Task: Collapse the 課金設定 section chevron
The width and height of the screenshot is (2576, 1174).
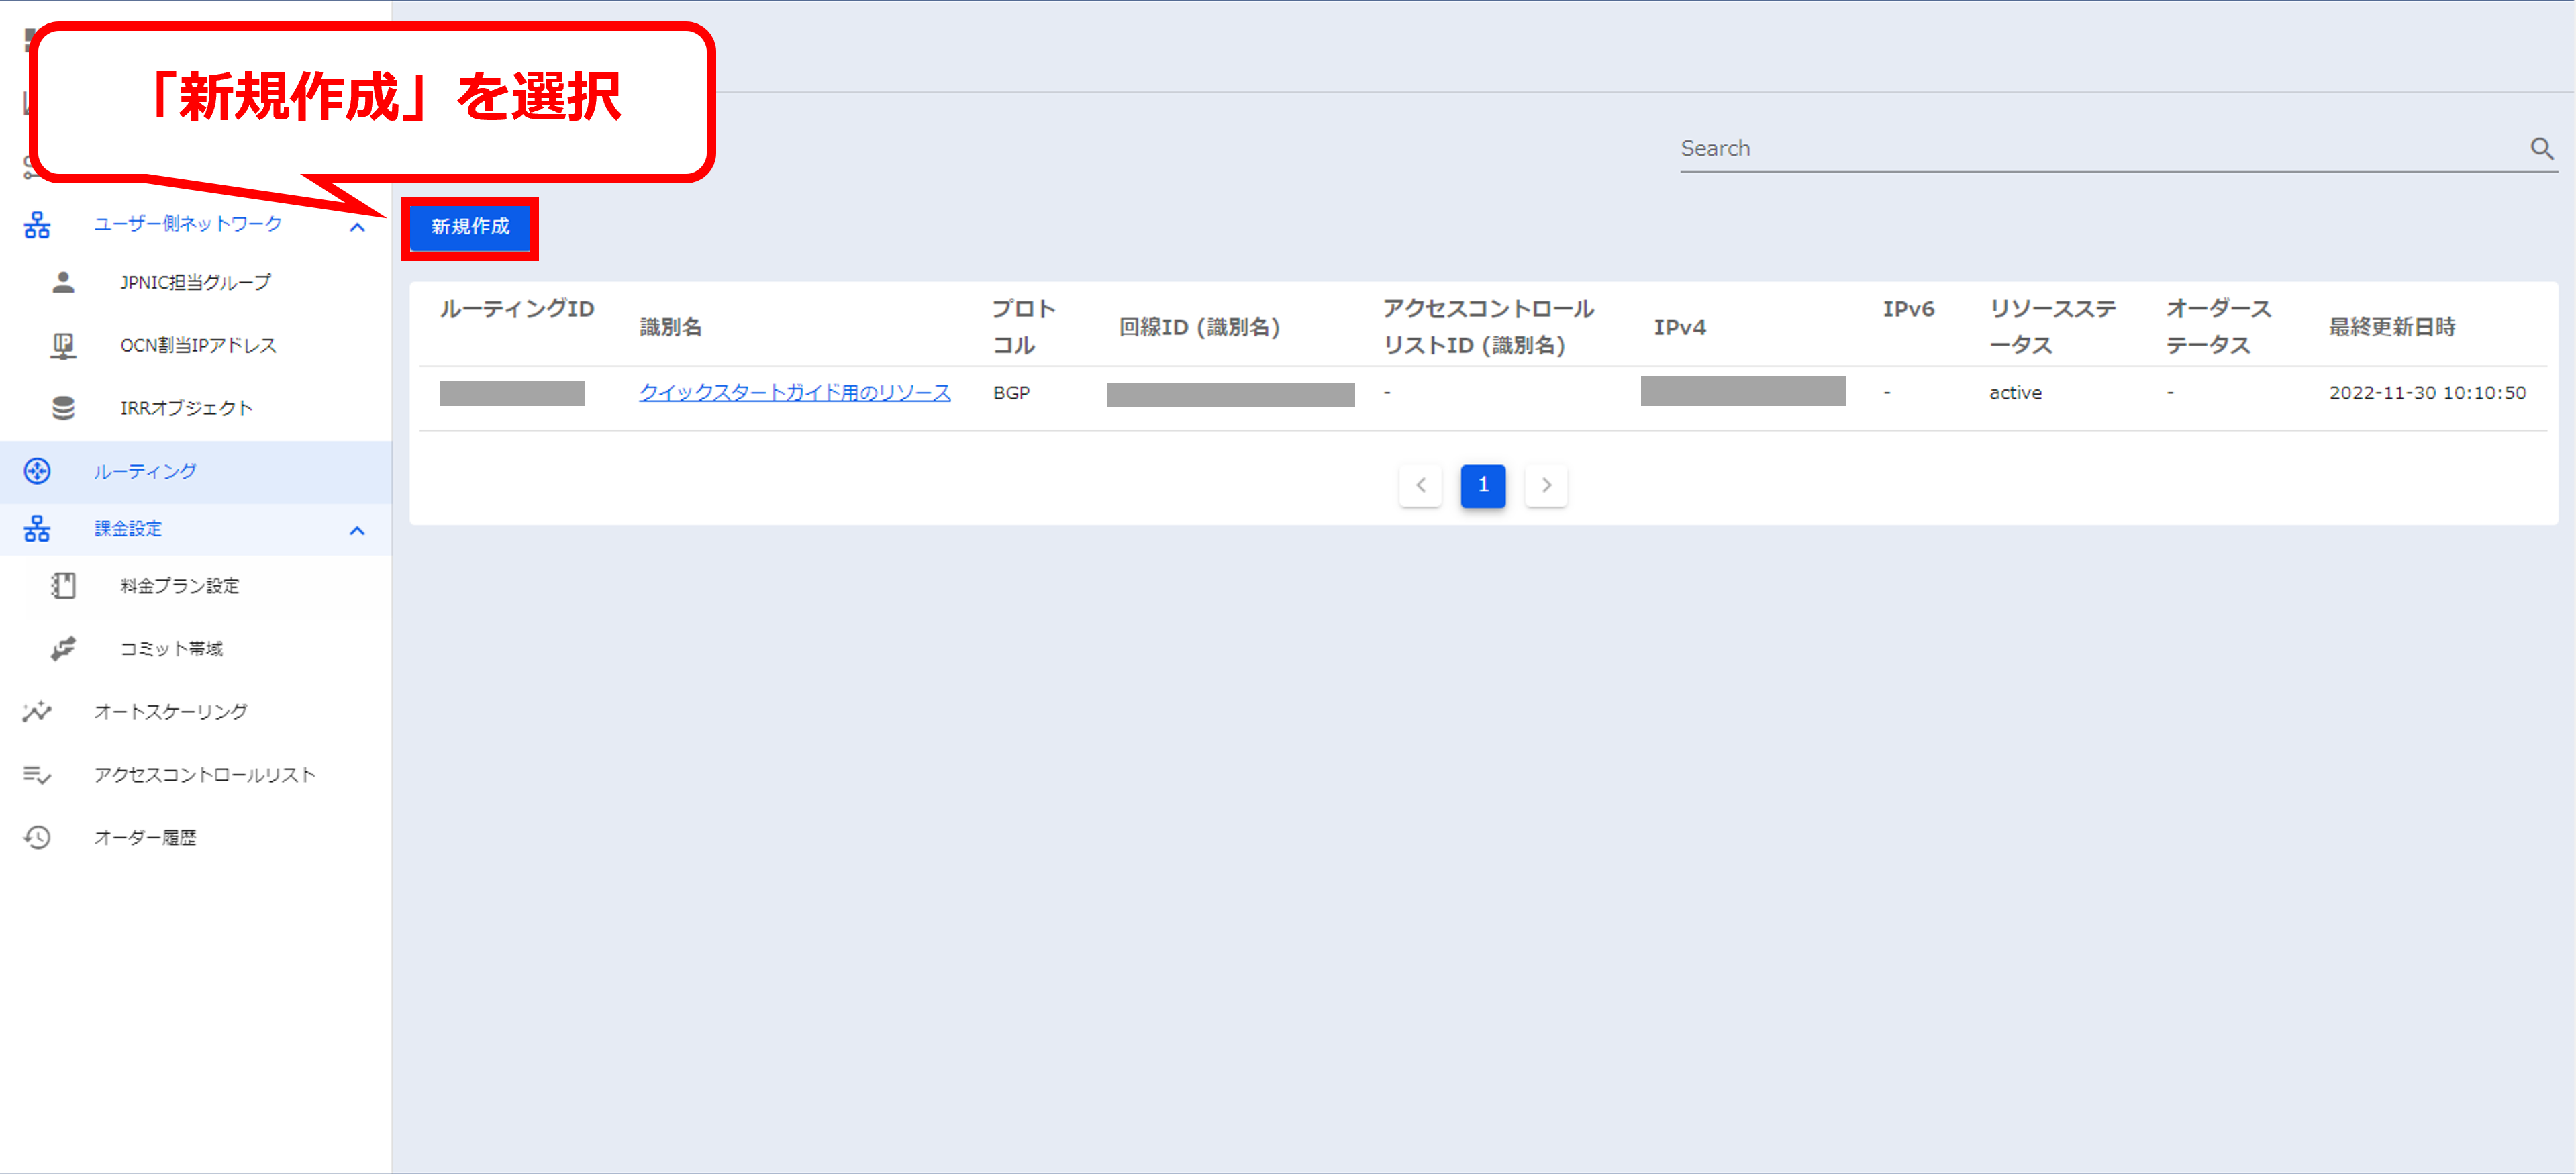Action: [357, 530]
